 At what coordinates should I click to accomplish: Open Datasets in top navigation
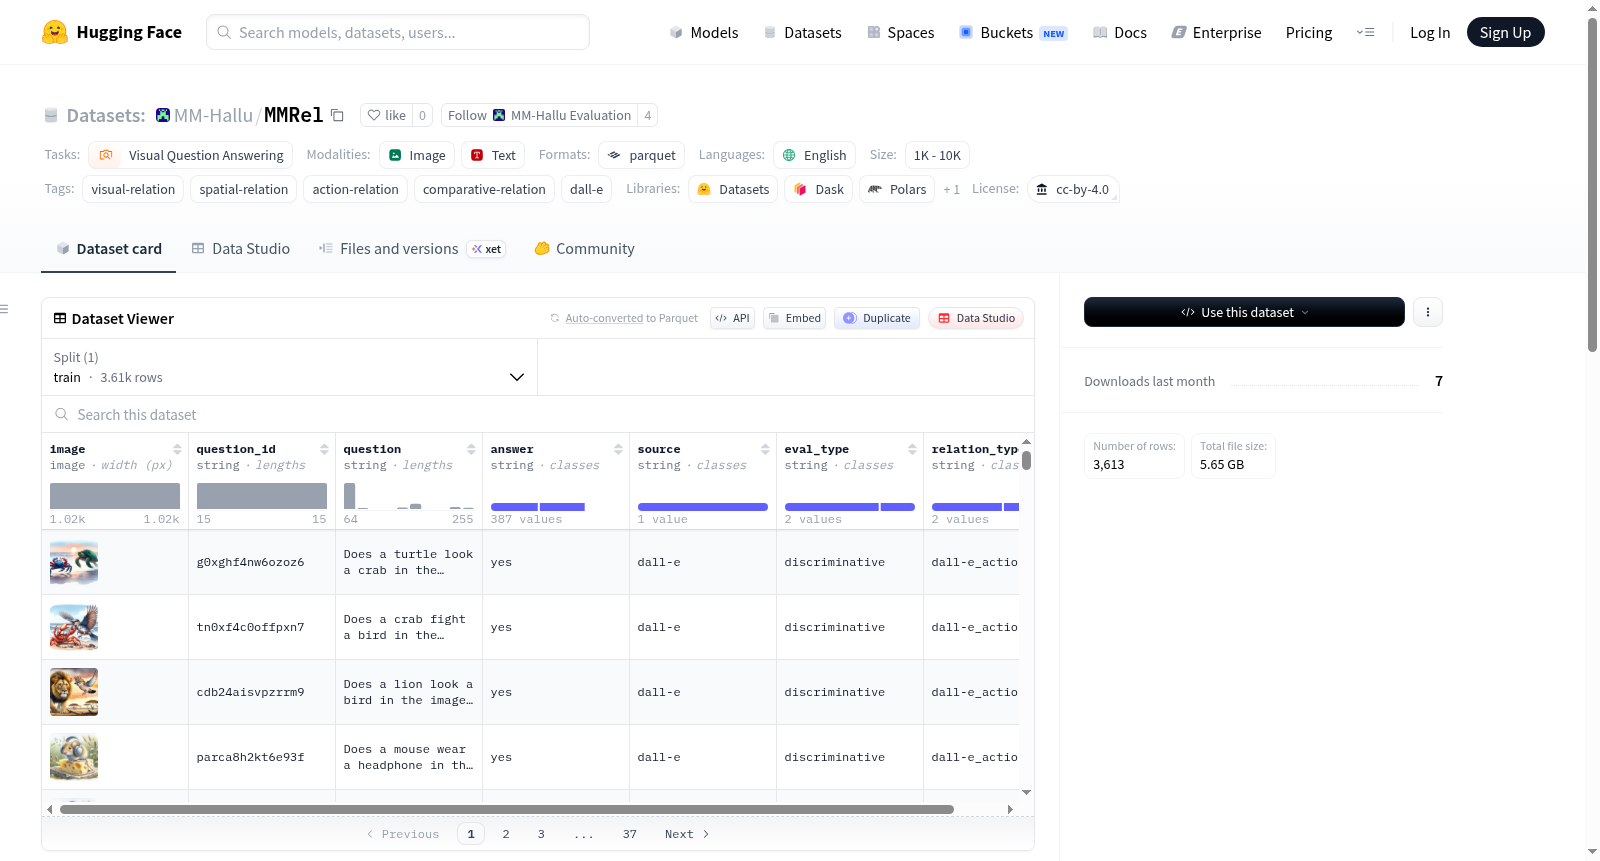(802, 33)
